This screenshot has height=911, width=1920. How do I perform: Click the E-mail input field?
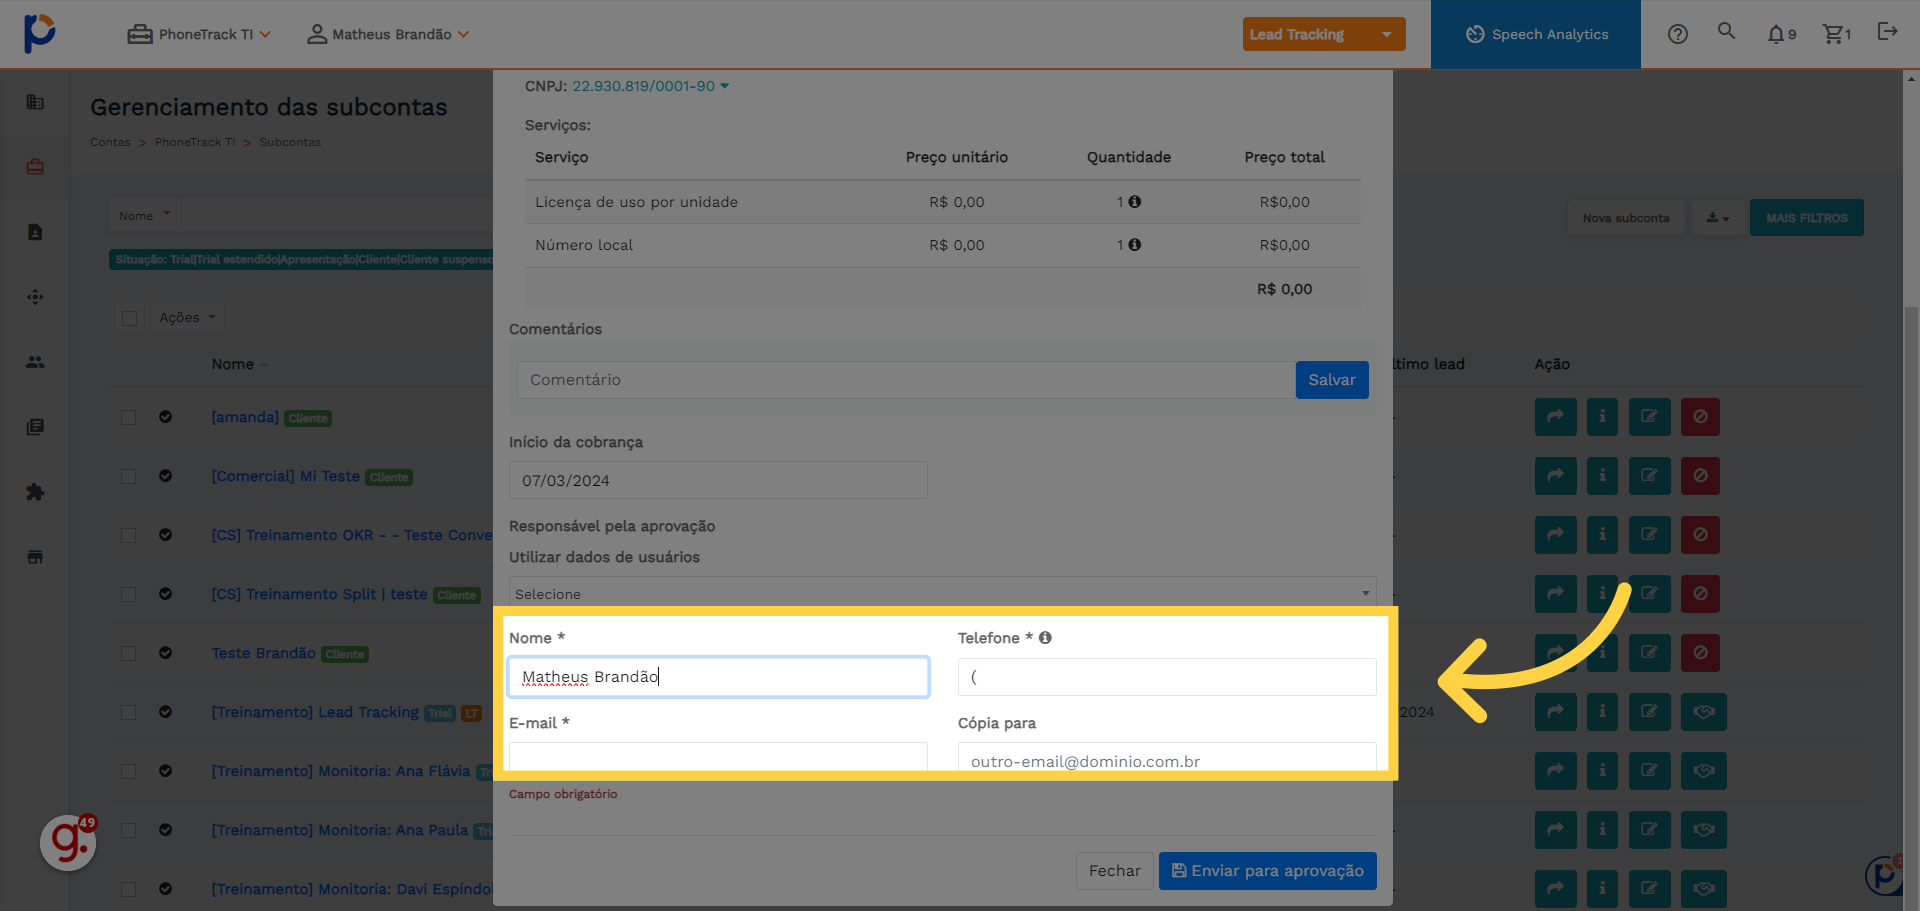coord(718,756)
